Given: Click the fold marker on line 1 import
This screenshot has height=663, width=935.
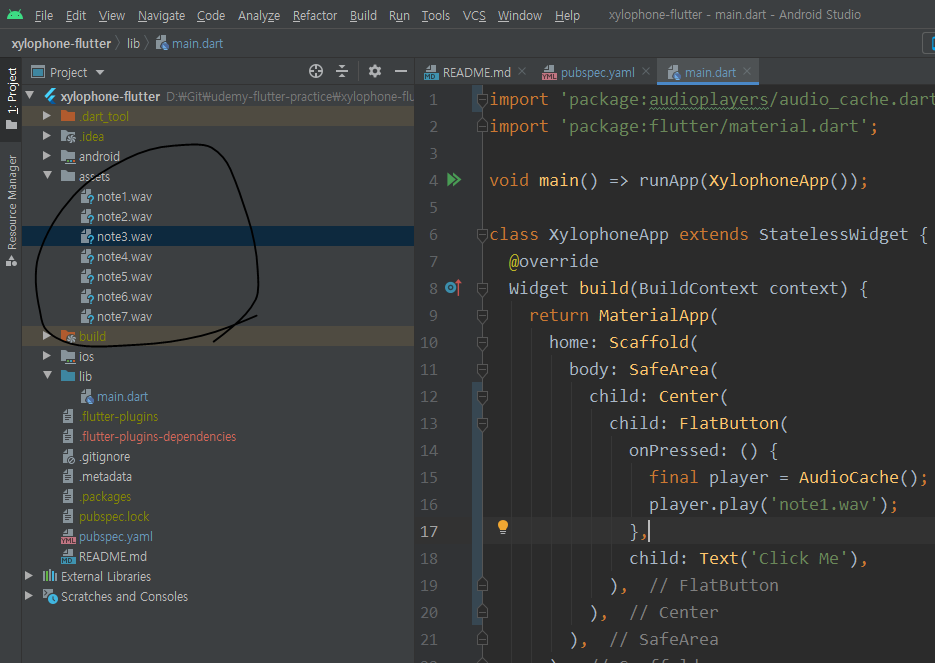Looking at the screenshot, I should (x=482, y=100).
